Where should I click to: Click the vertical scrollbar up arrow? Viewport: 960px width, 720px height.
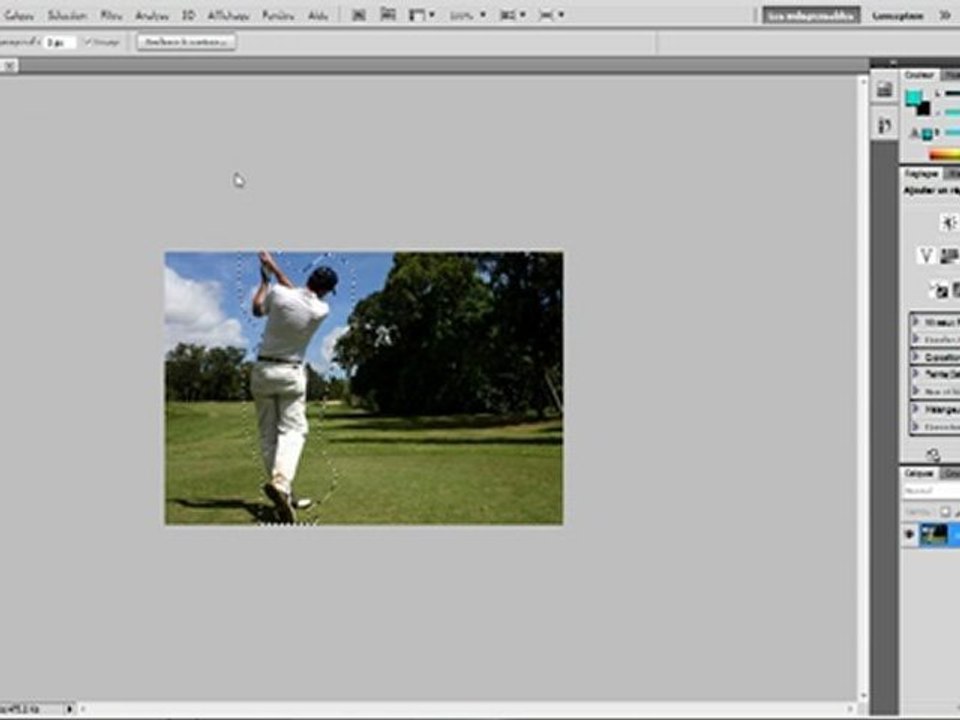[x=863, y=80]
